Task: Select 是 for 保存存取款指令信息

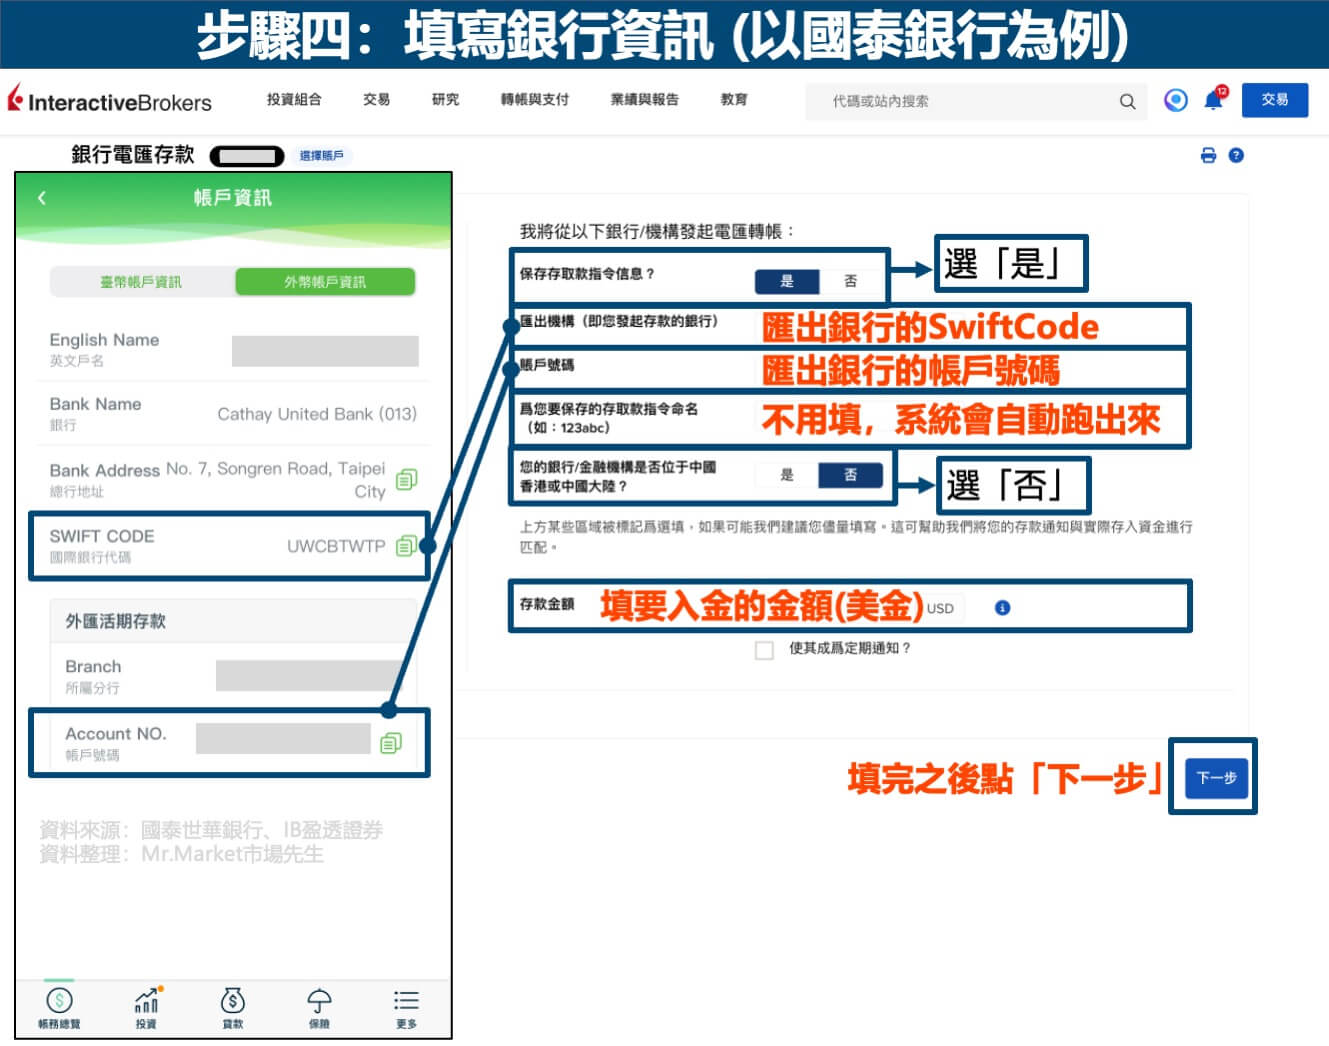Action: 787,281
